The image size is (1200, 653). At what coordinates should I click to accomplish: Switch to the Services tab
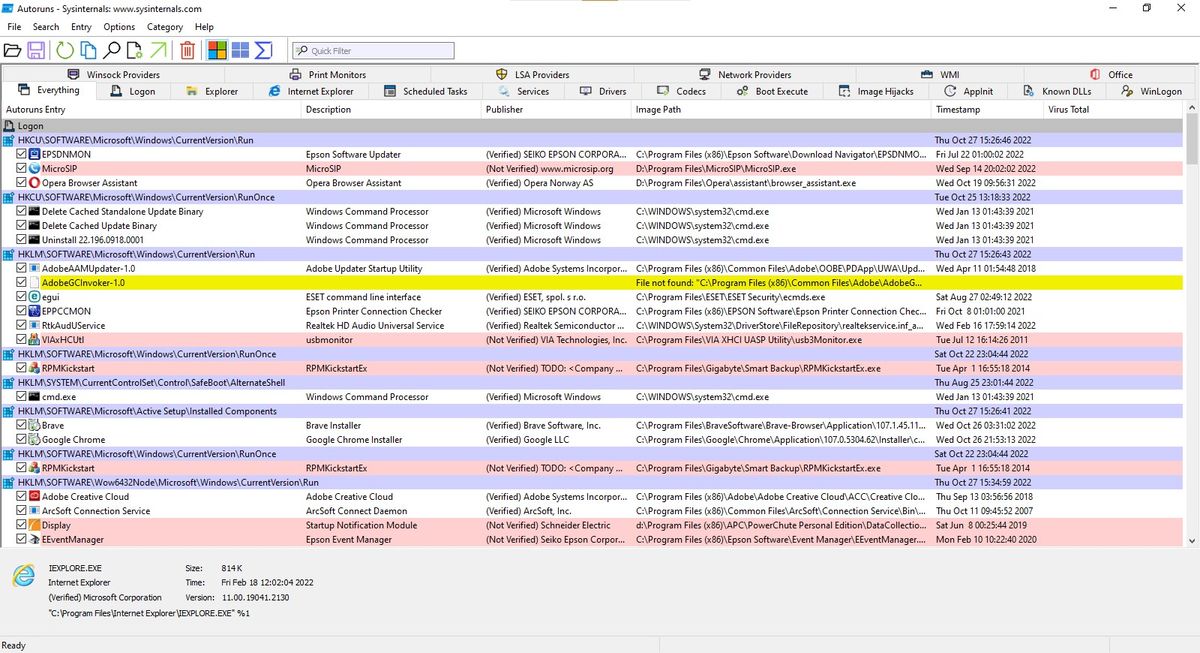coord(524,91)
